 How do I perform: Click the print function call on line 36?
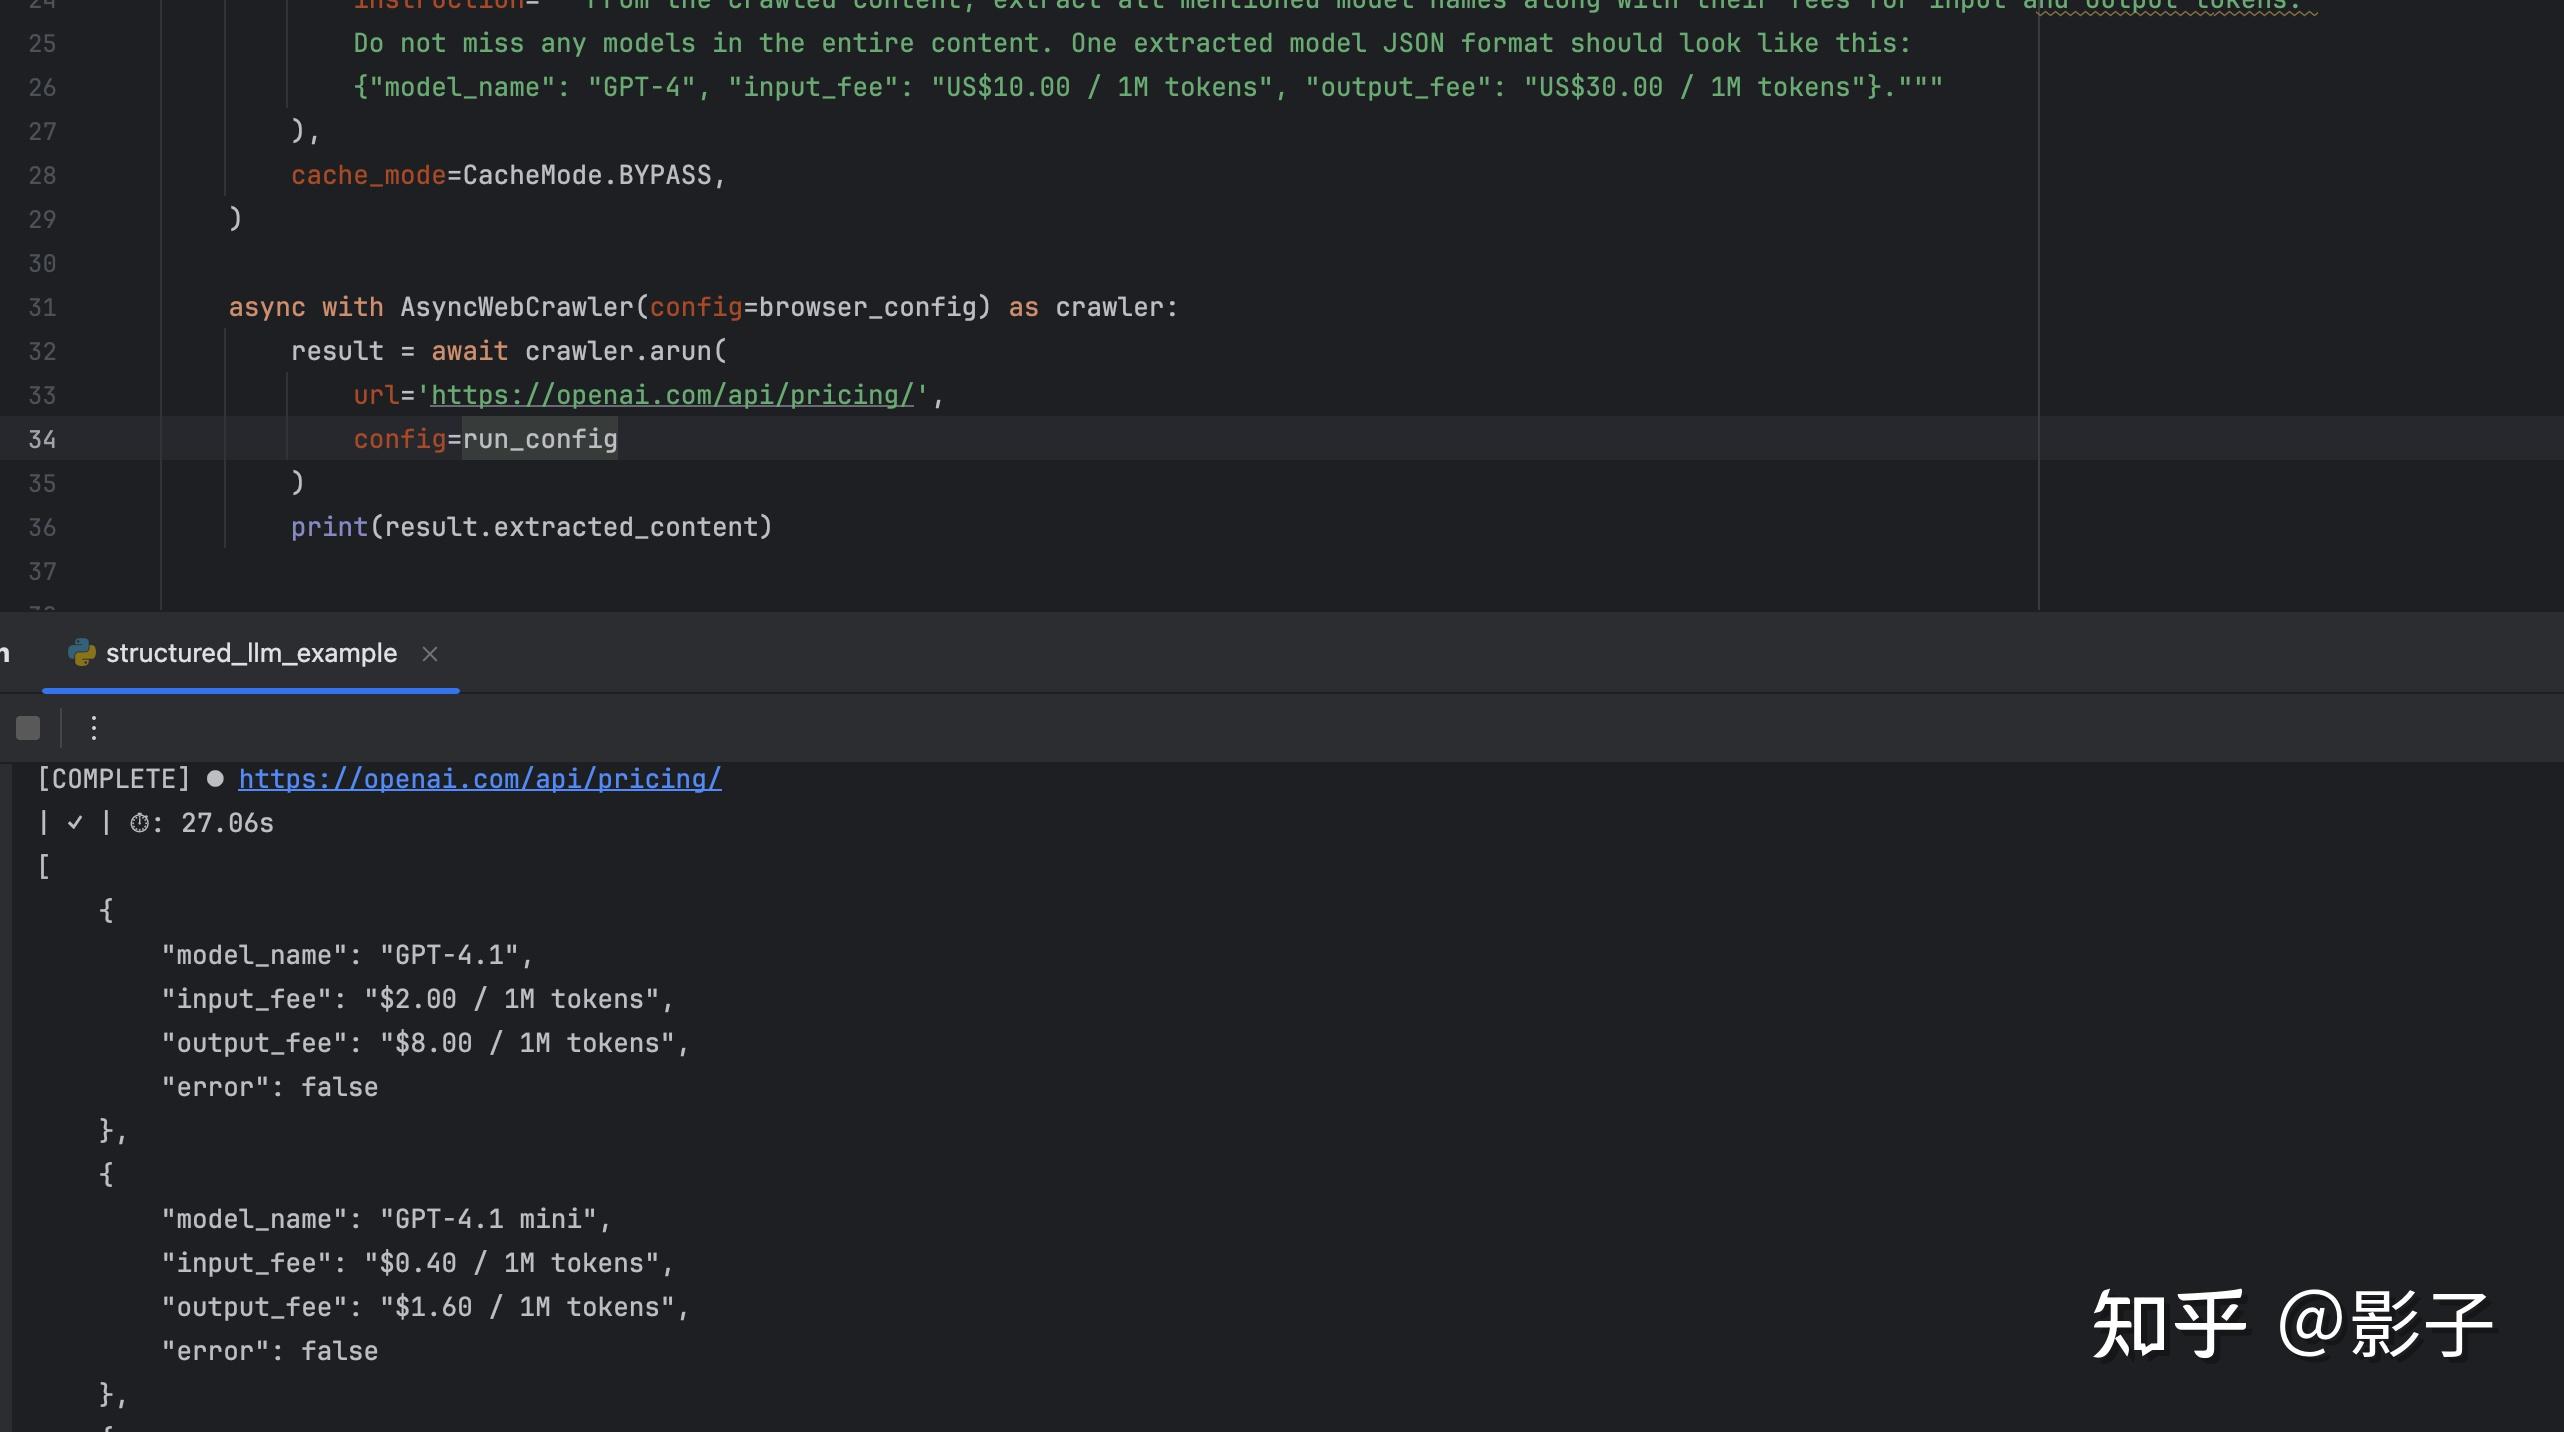[x=329, y=527]
